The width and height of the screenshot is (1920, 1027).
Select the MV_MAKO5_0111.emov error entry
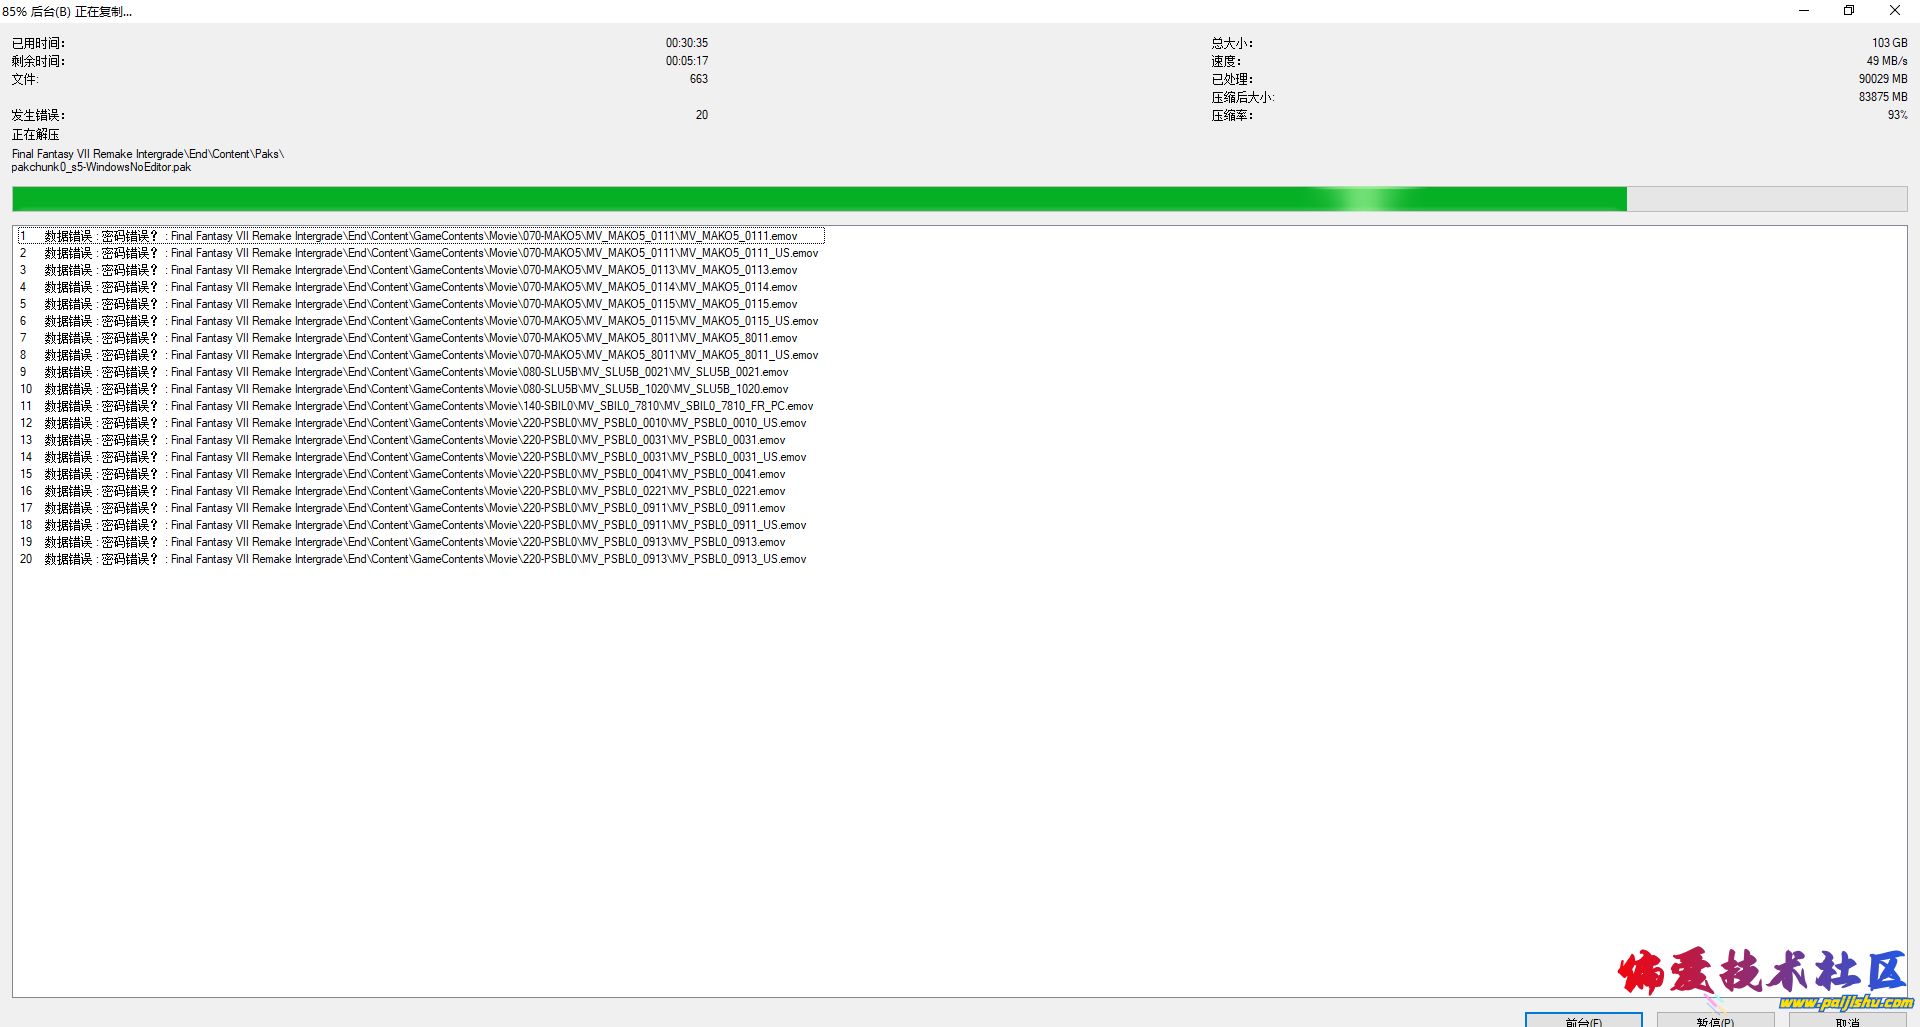click(420, 236)
